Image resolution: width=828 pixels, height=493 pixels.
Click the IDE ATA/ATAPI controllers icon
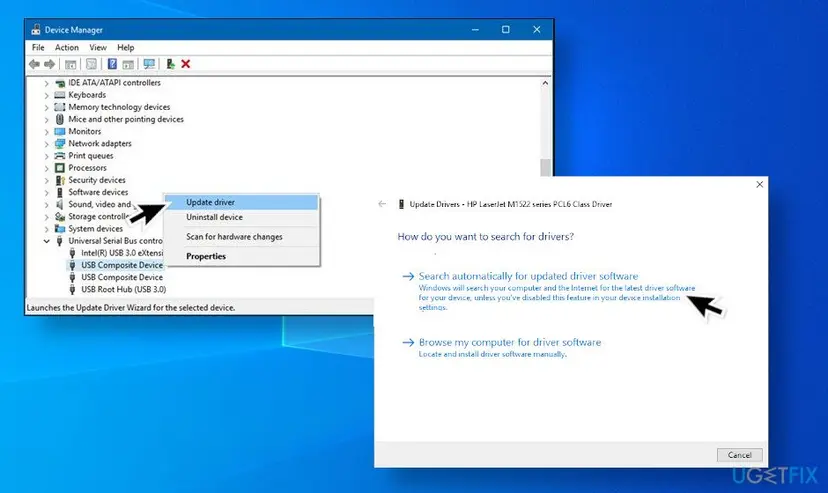click(60, 83)
